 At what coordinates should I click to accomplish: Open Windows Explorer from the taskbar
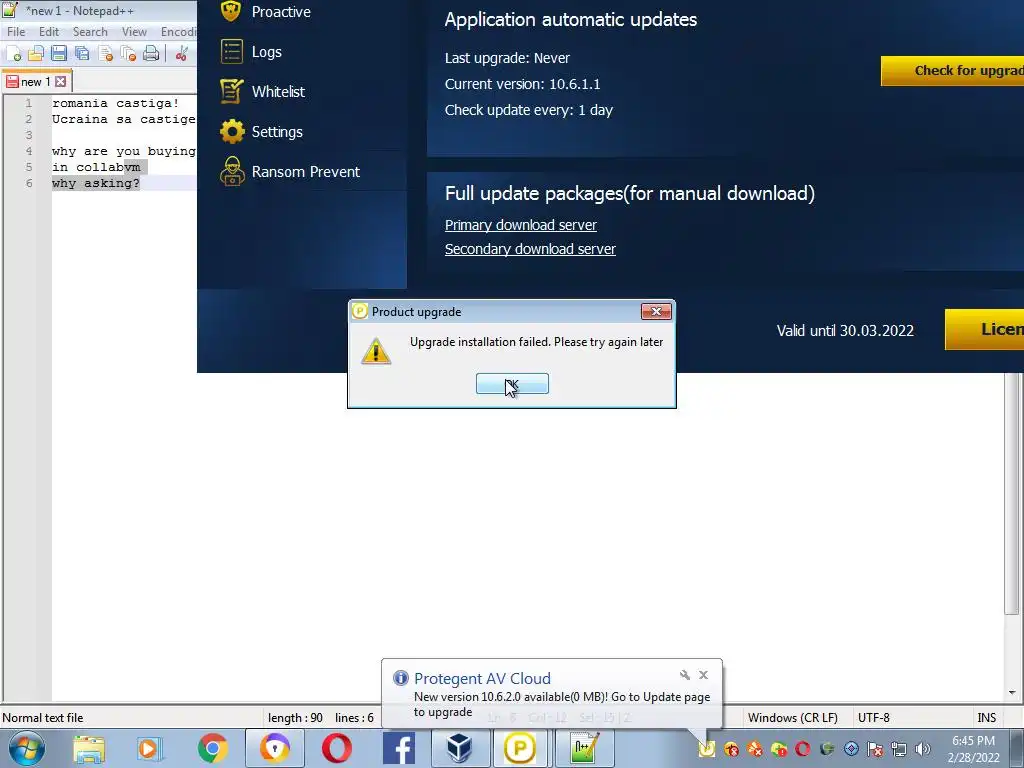coord(89,748)
